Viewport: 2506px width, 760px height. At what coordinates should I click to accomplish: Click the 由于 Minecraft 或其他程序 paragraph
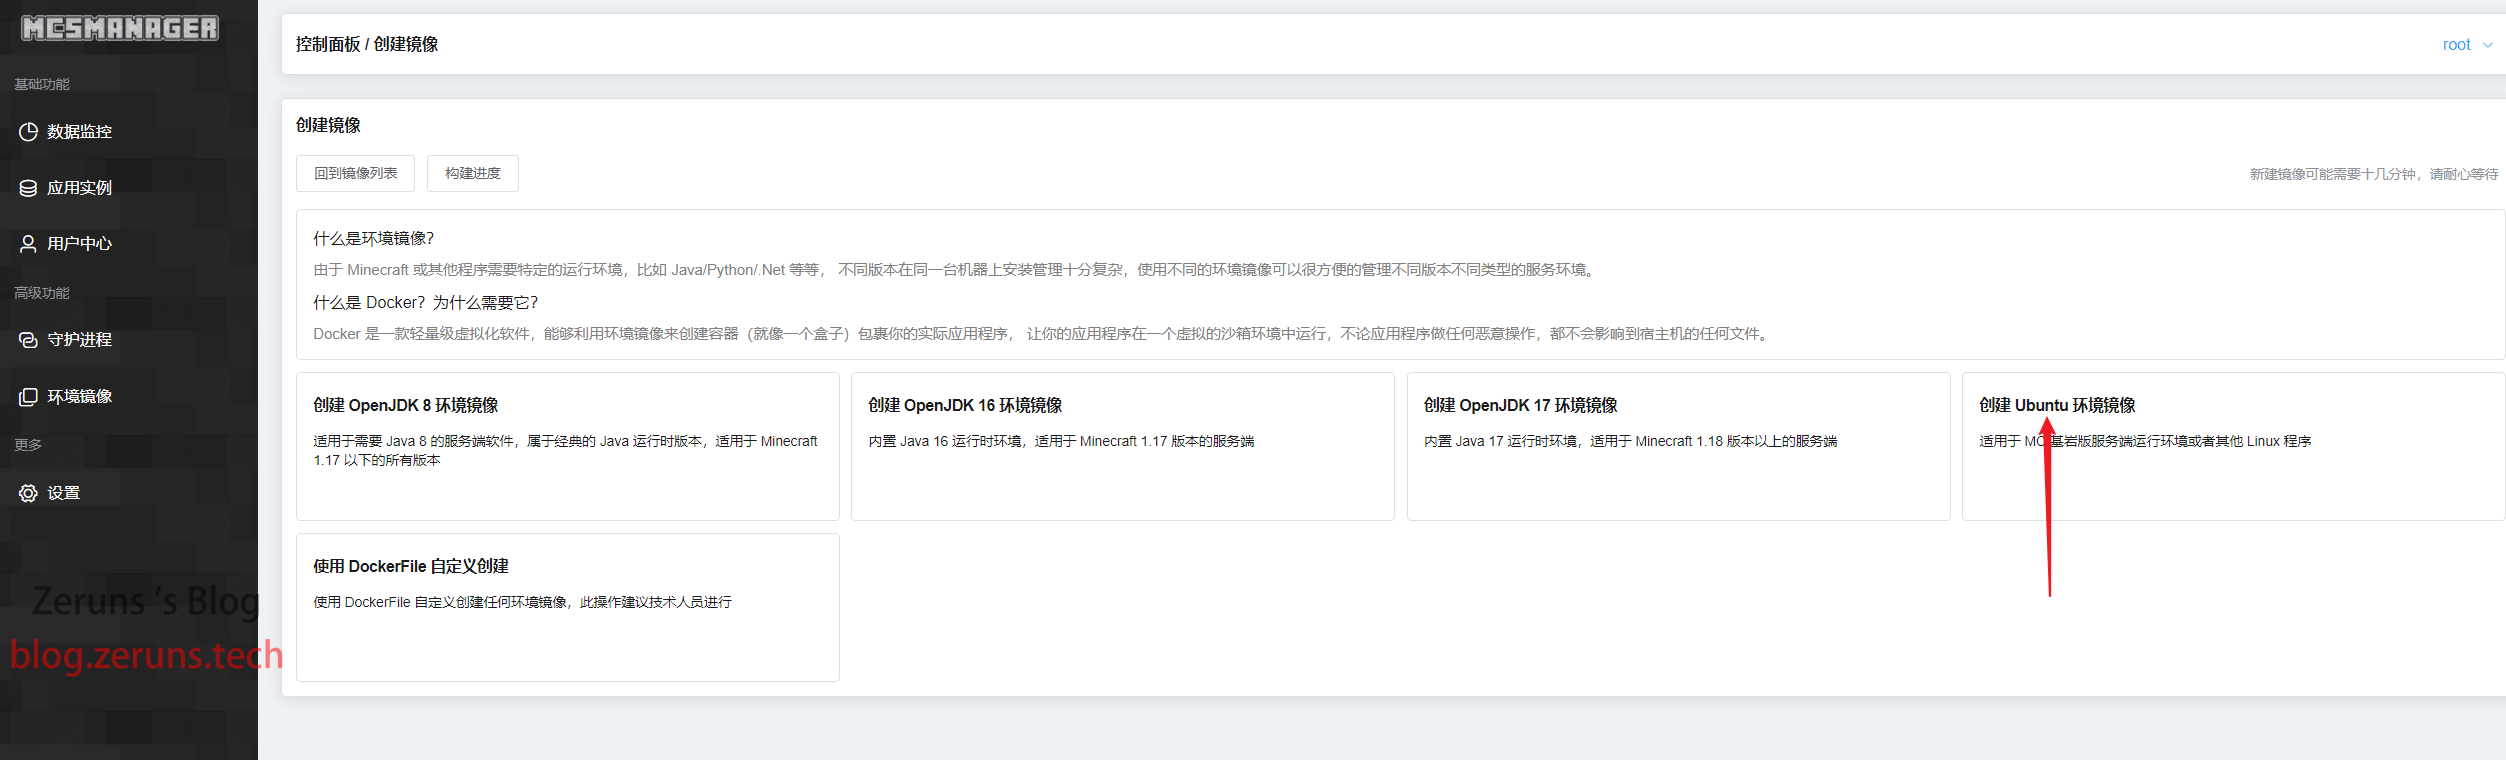(956, 270)
